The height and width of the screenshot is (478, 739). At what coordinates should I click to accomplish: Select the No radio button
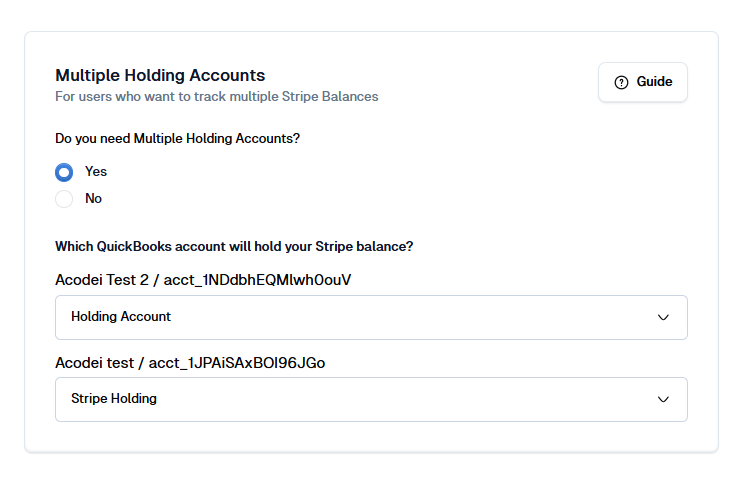(64, 199)
